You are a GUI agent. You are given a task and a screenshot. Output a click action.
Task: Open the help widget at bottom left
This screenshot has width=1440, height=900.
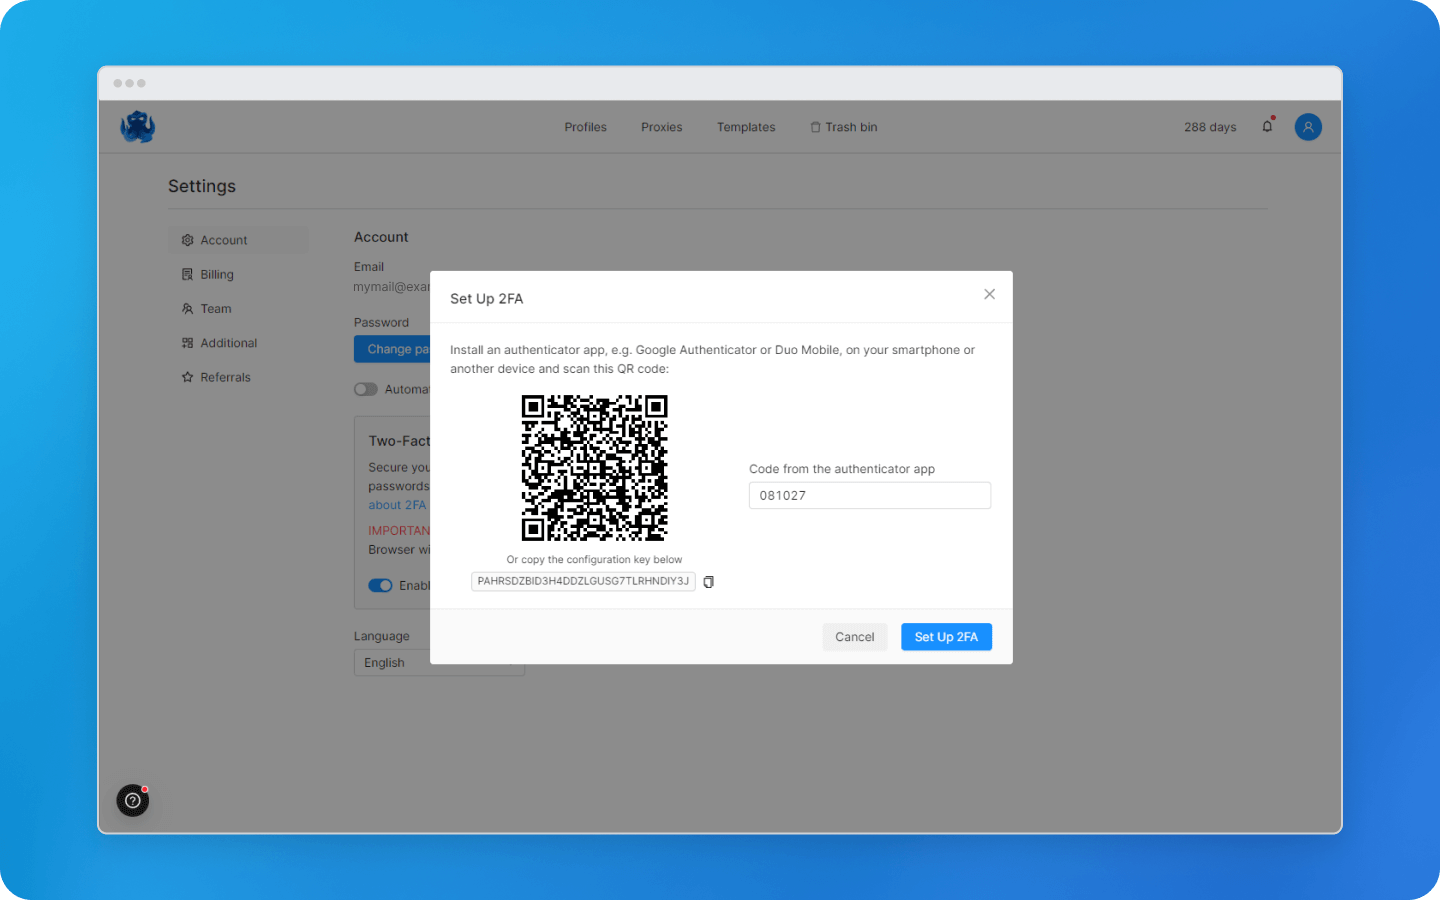coord(133,800)
